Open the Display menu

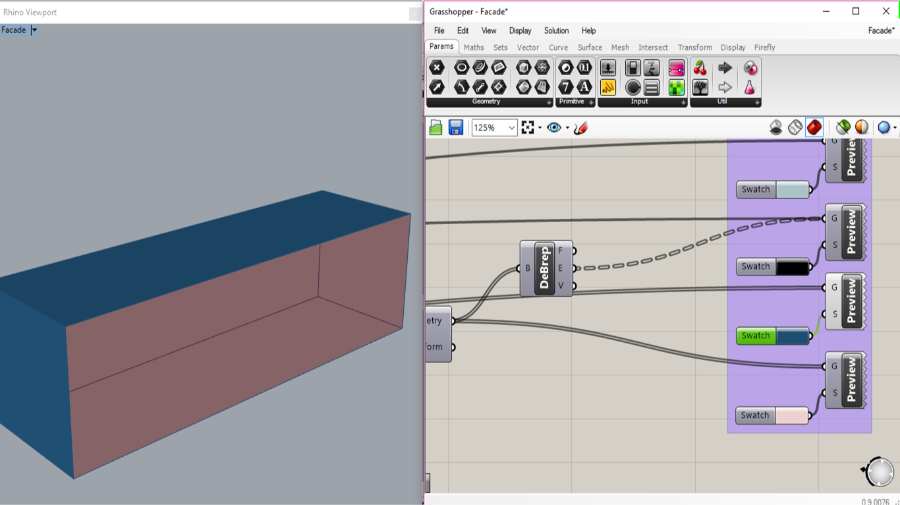tap(520, 30)
